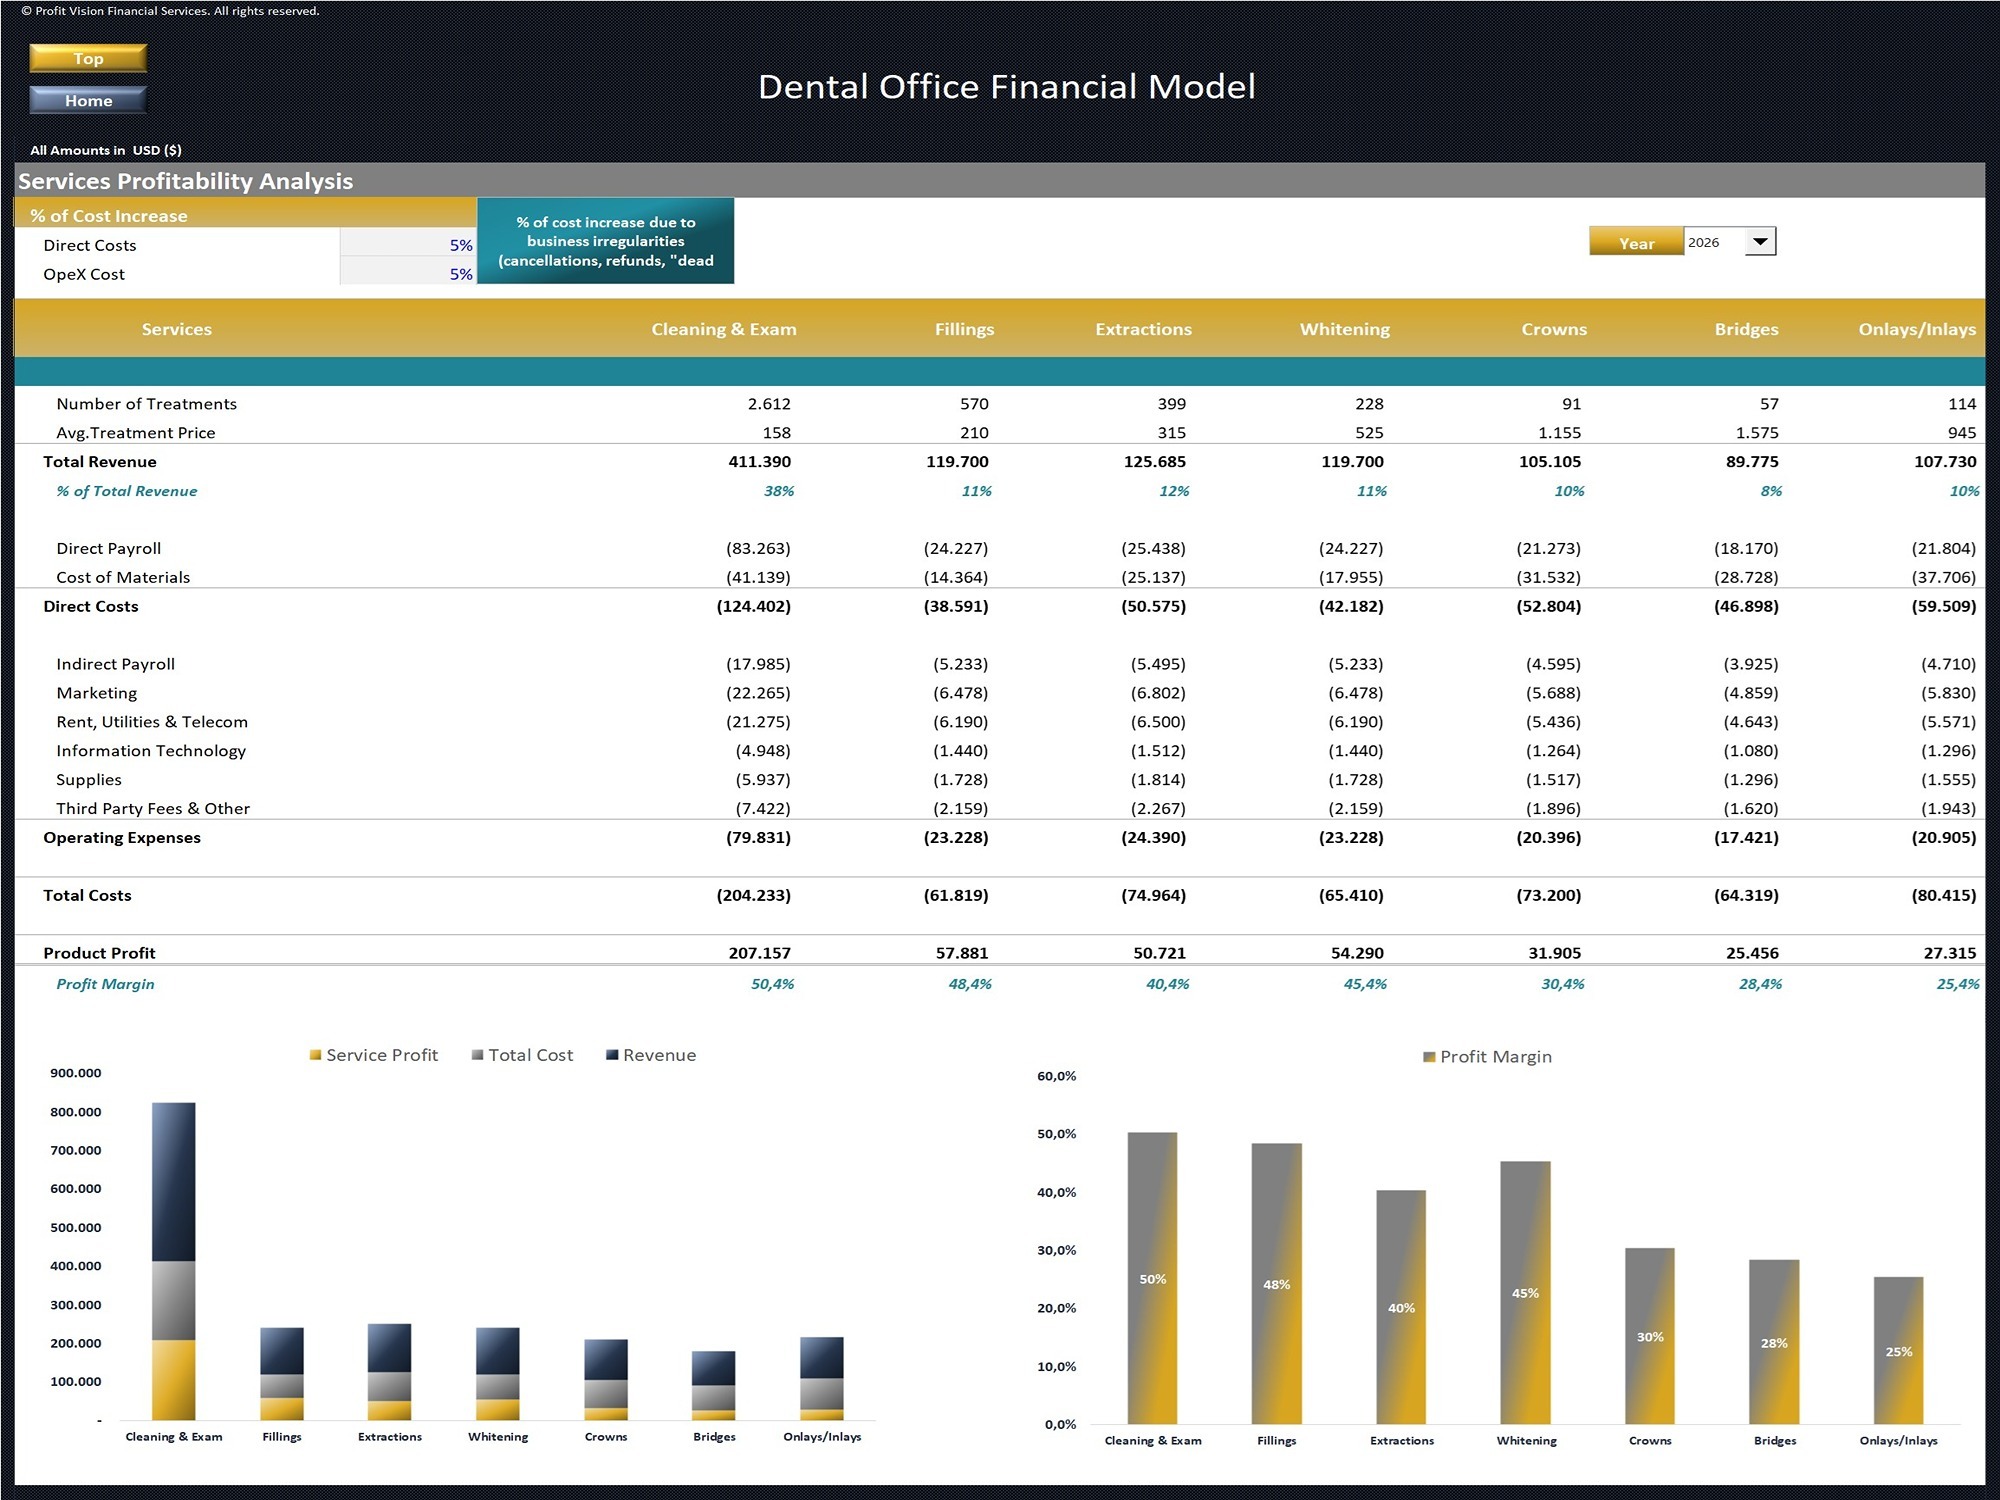The image size is (2000, 1500).
Task: Click the Total Costs row label
Action: pos(87,896)
